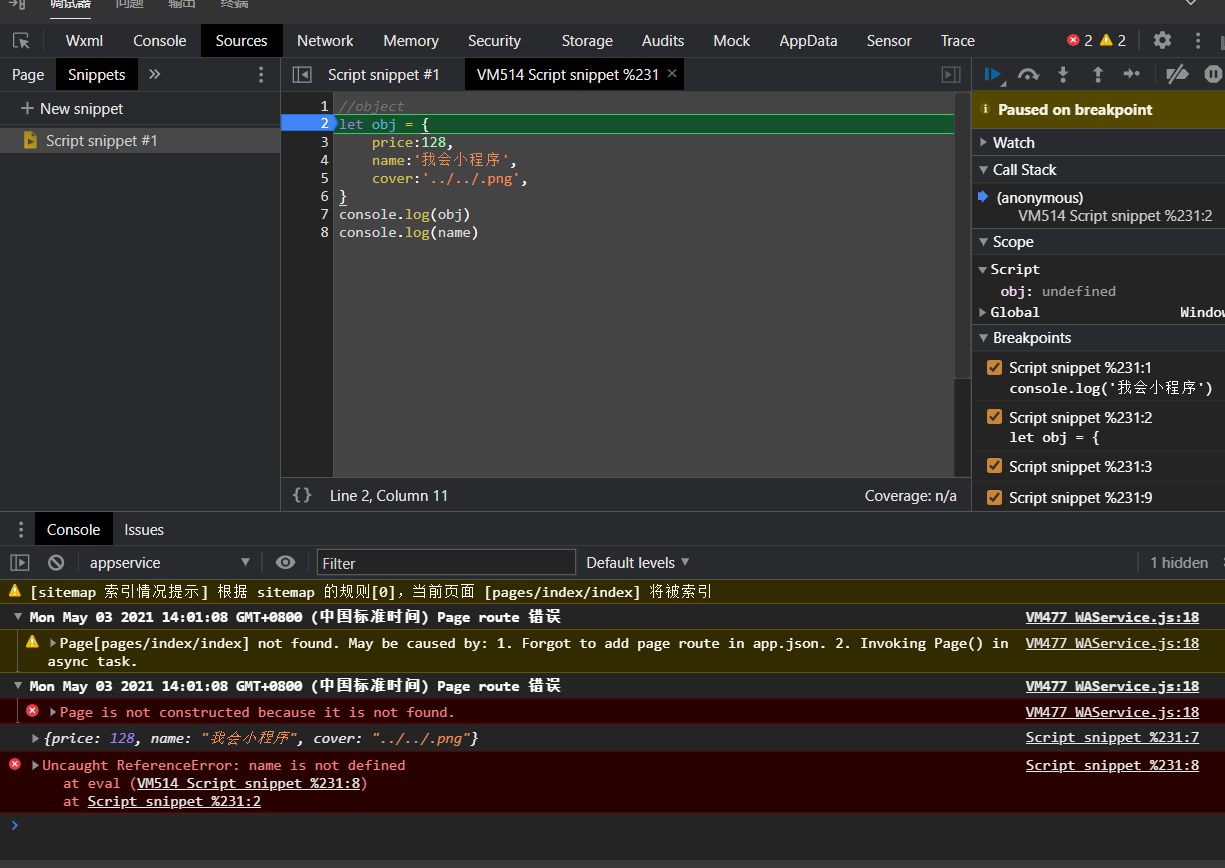Open the Trace tab
The width and height of the screenshot is (1225, 868).
point(957,41)
